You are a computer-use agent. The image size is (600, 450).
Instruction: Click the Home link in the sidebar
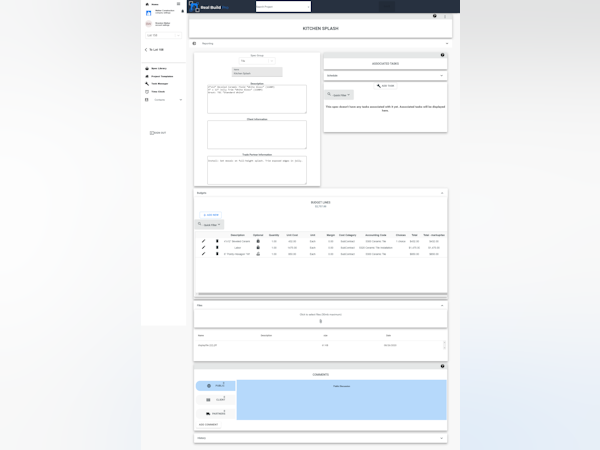click(x=155, y=4)
